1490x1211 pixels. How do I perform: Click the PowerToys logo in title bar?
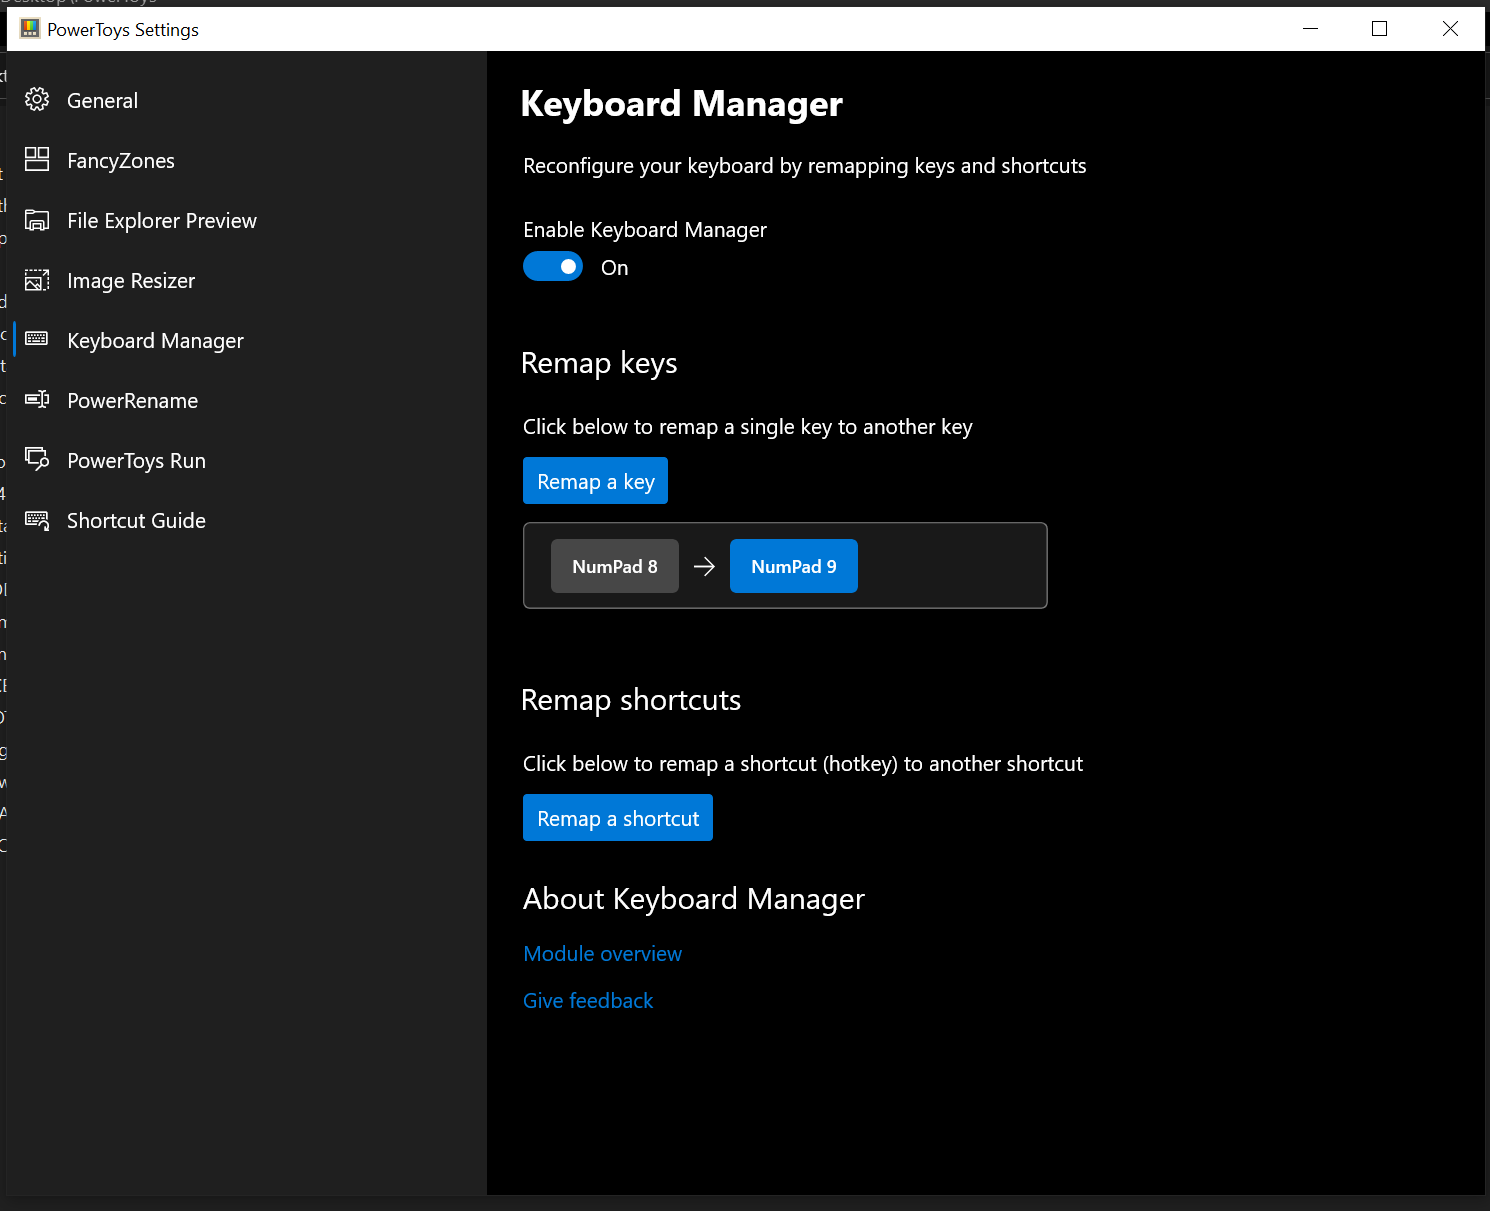31,28
